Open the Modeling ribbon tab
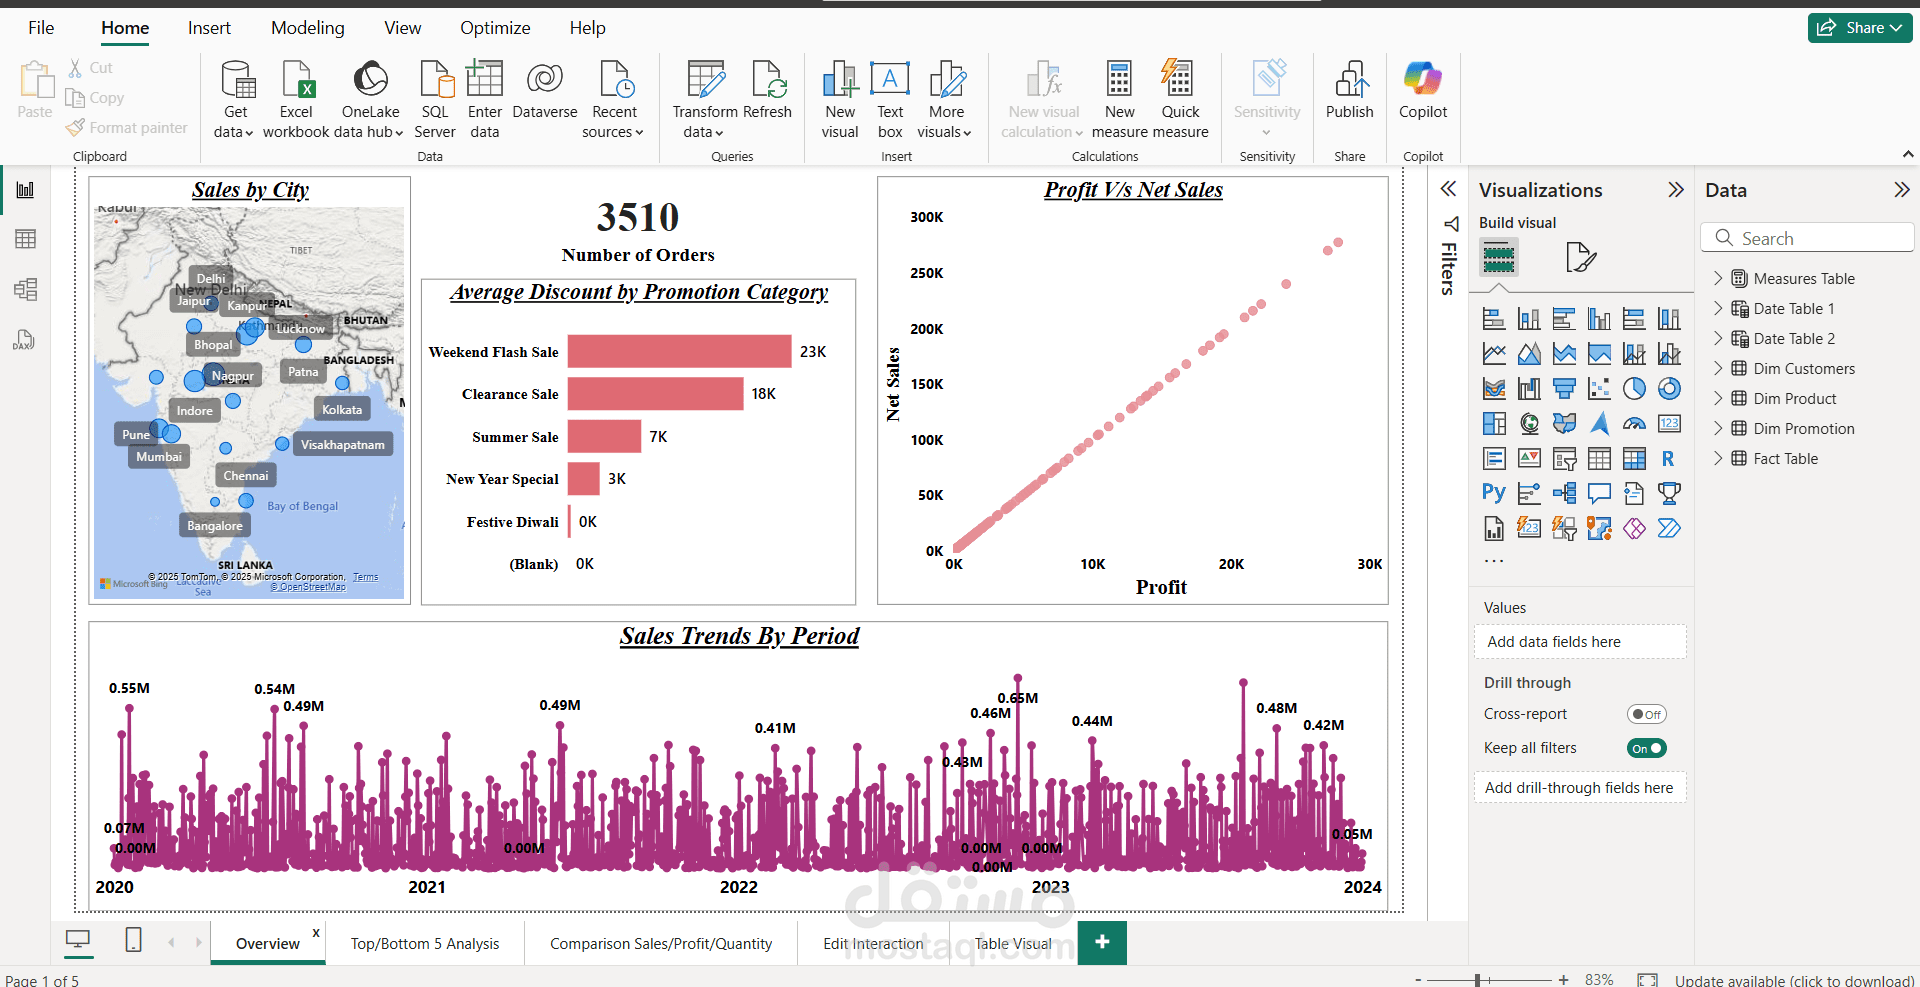 [308, 28]
